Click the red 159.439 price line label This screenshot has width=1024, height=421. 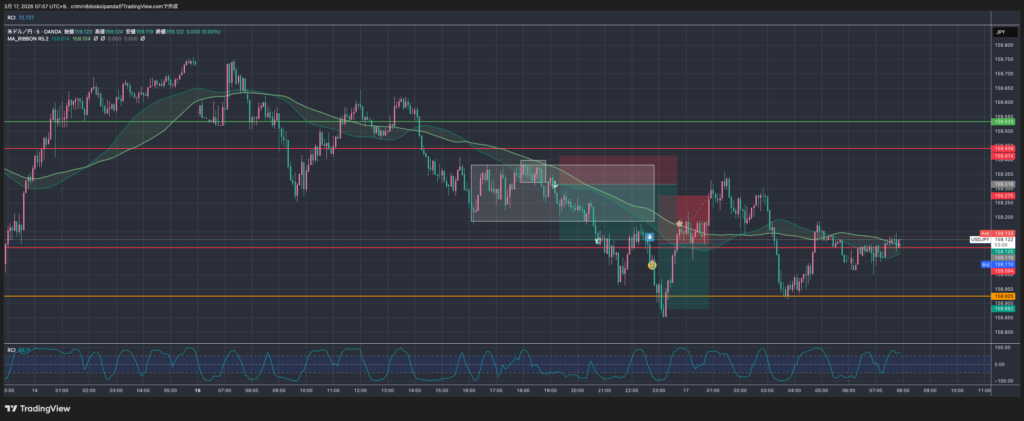pos(1003,148)
